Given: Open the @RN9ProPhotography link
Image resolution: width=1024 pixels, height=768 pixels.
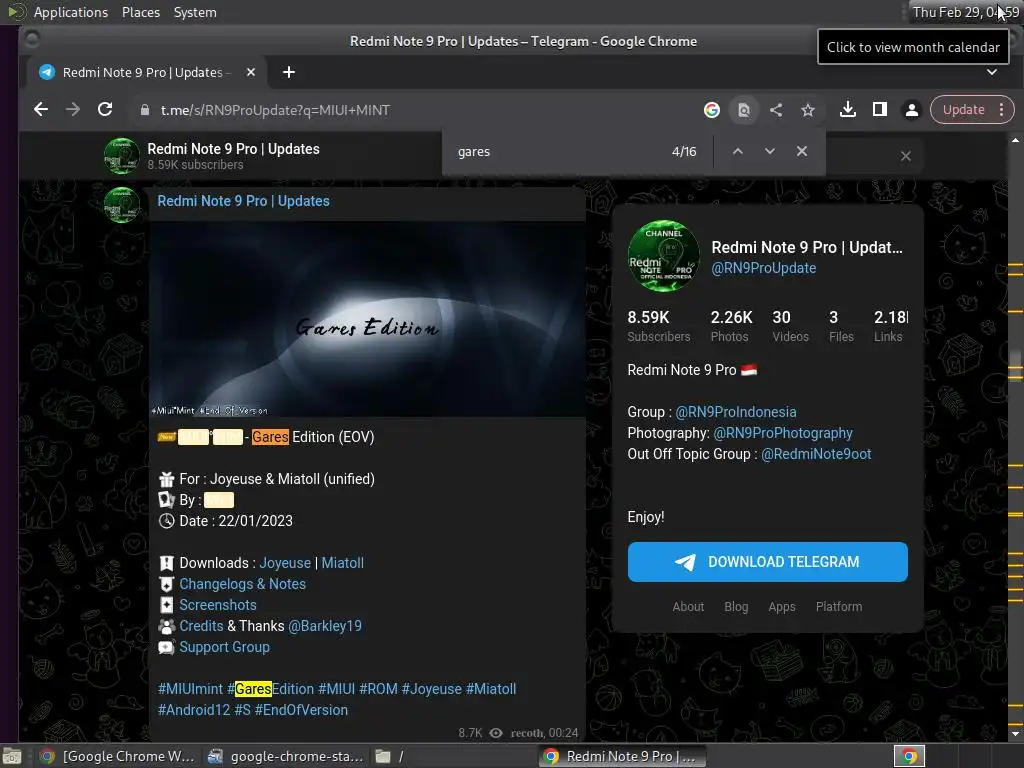Looking at the screenshot, I should click(782, 433).
